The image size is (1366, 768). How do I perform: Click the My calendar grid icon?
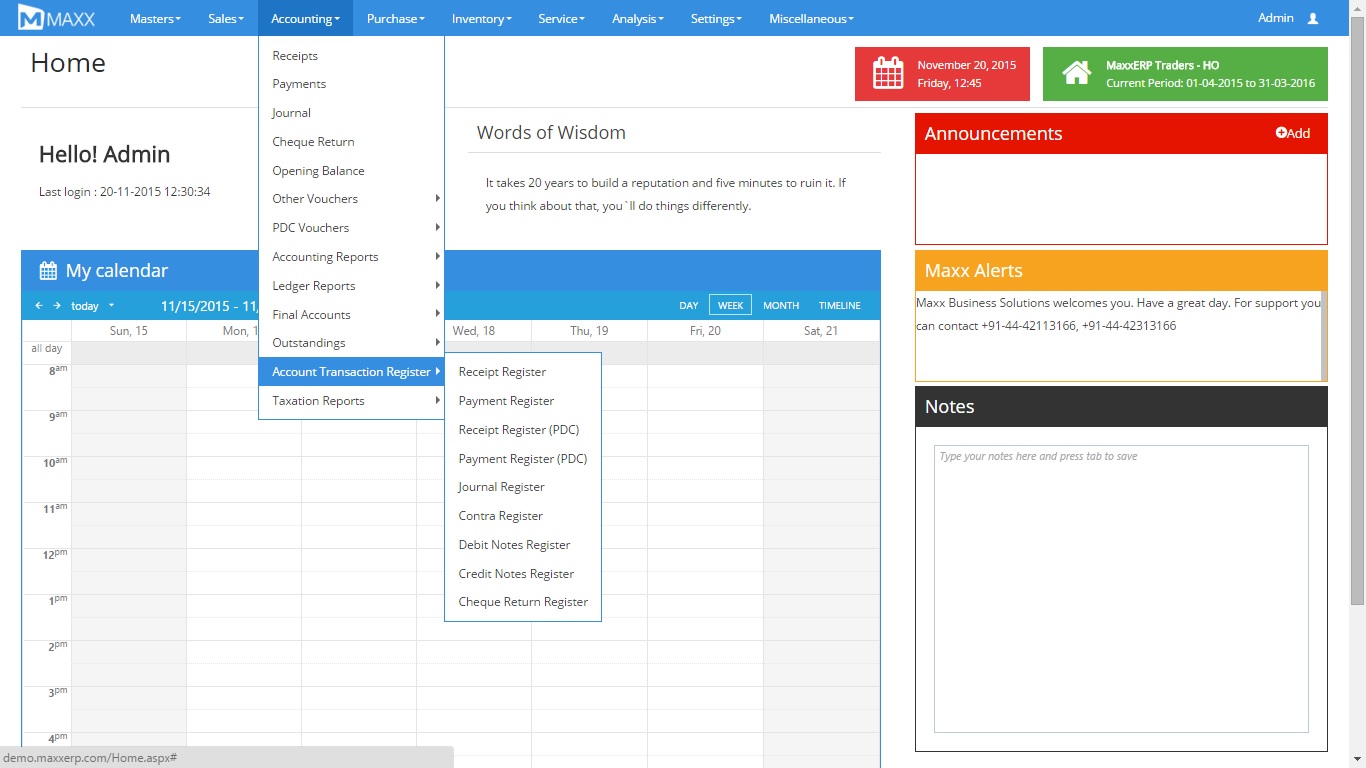(x=48, y=271)
